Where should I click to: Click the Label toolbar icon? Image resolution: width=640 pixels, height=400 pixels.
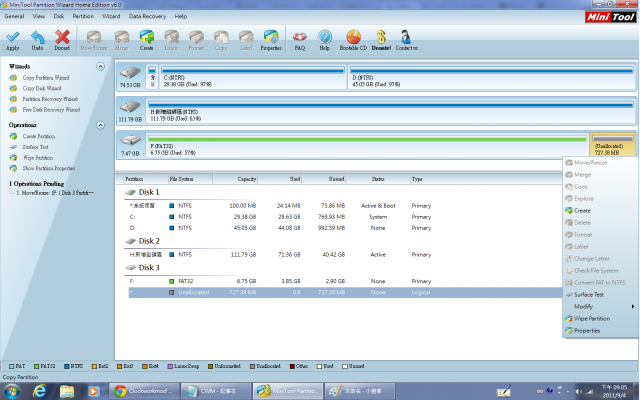(246, 37)
